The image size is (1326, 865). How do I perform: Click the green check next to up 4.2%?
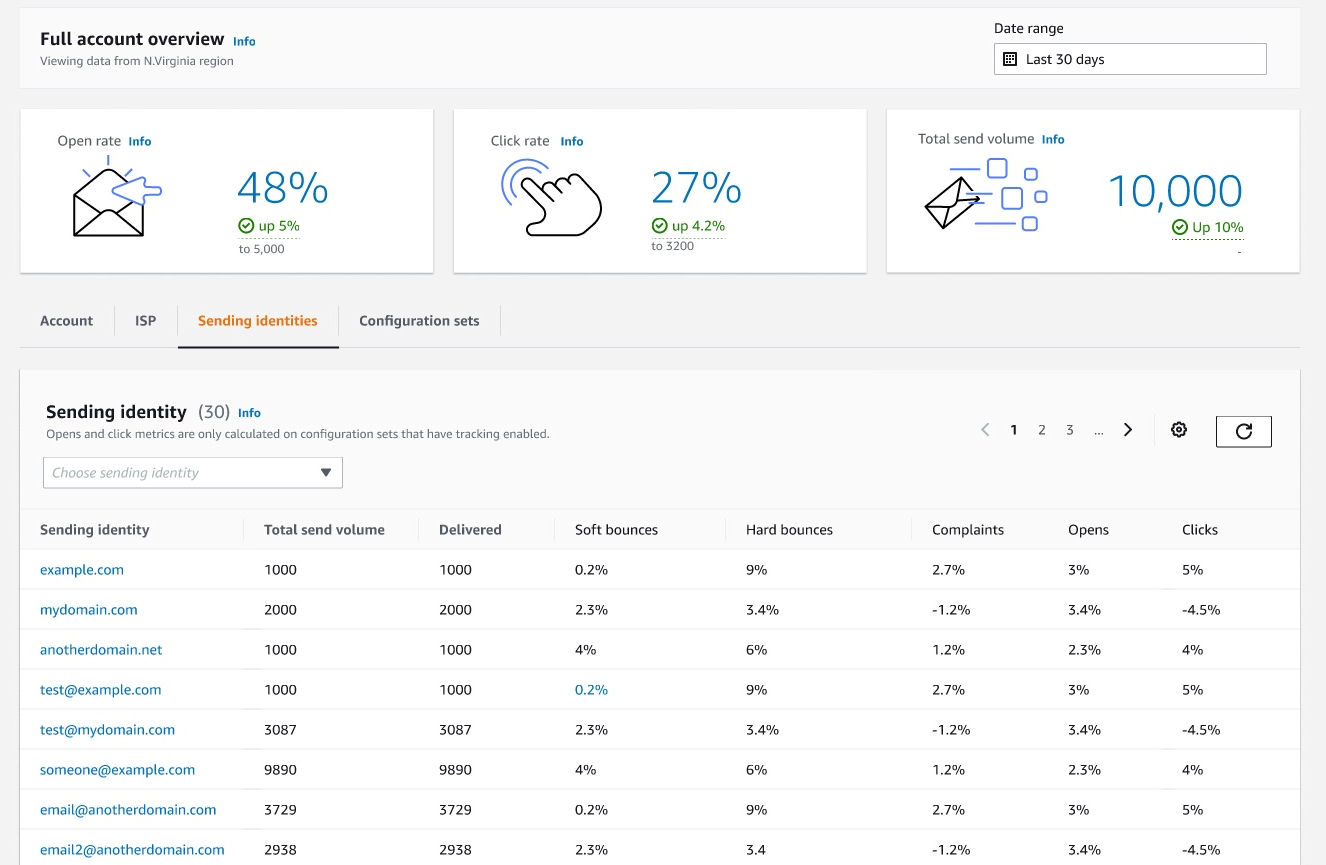[x=659, y=226]
